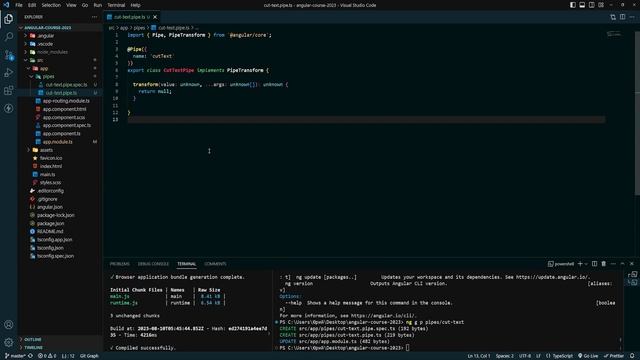Collapse the ANGULAR-COURSE-2023 root folder
640x360 pixels.
[21, 28]
